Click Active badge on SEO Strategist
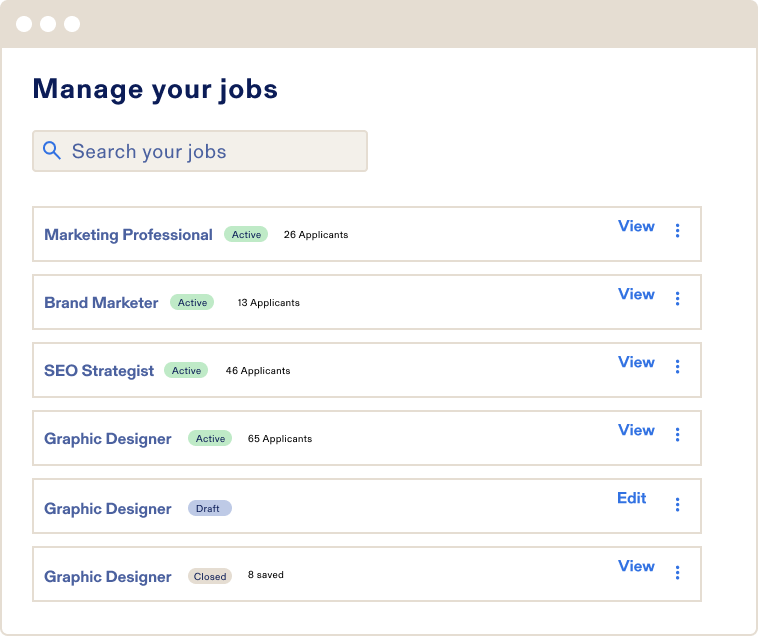 pyautogui.click(x=186, y=371)
